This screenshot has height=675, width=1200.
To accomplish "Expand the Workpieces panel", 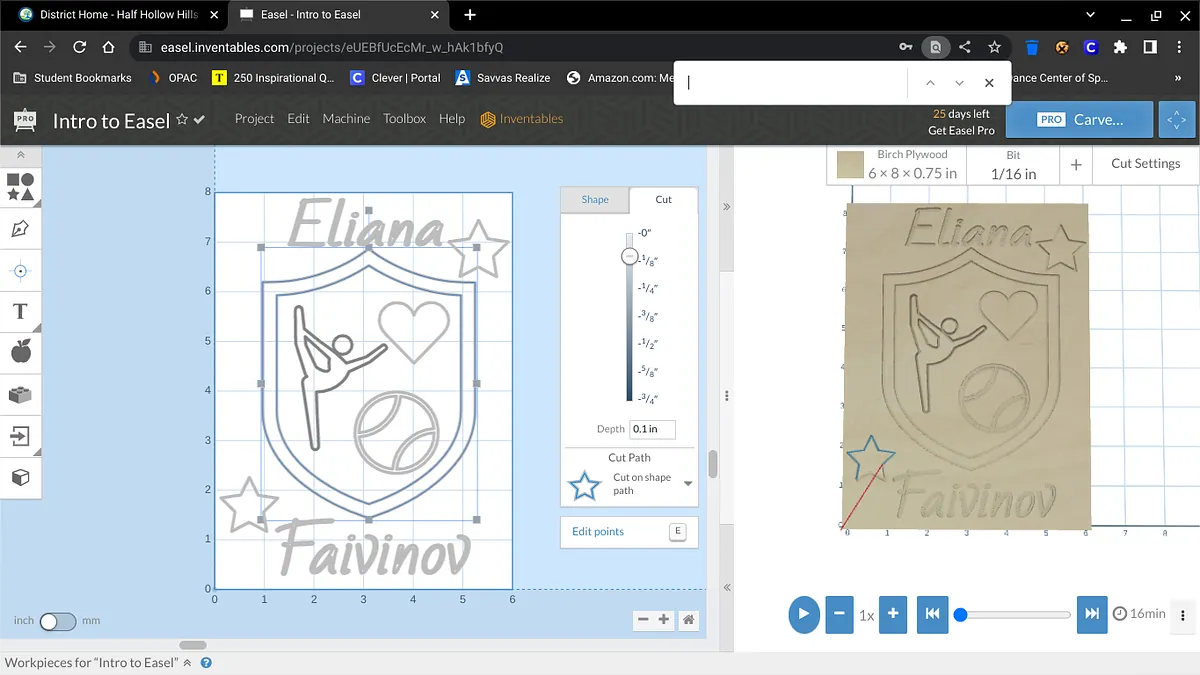I will click(187, 663).
